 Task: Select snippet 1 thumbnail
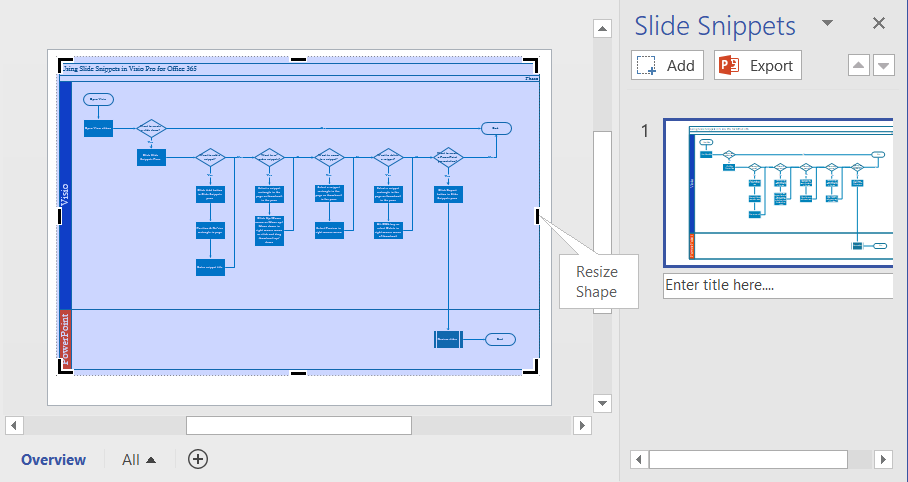click(x=778, y=193)
